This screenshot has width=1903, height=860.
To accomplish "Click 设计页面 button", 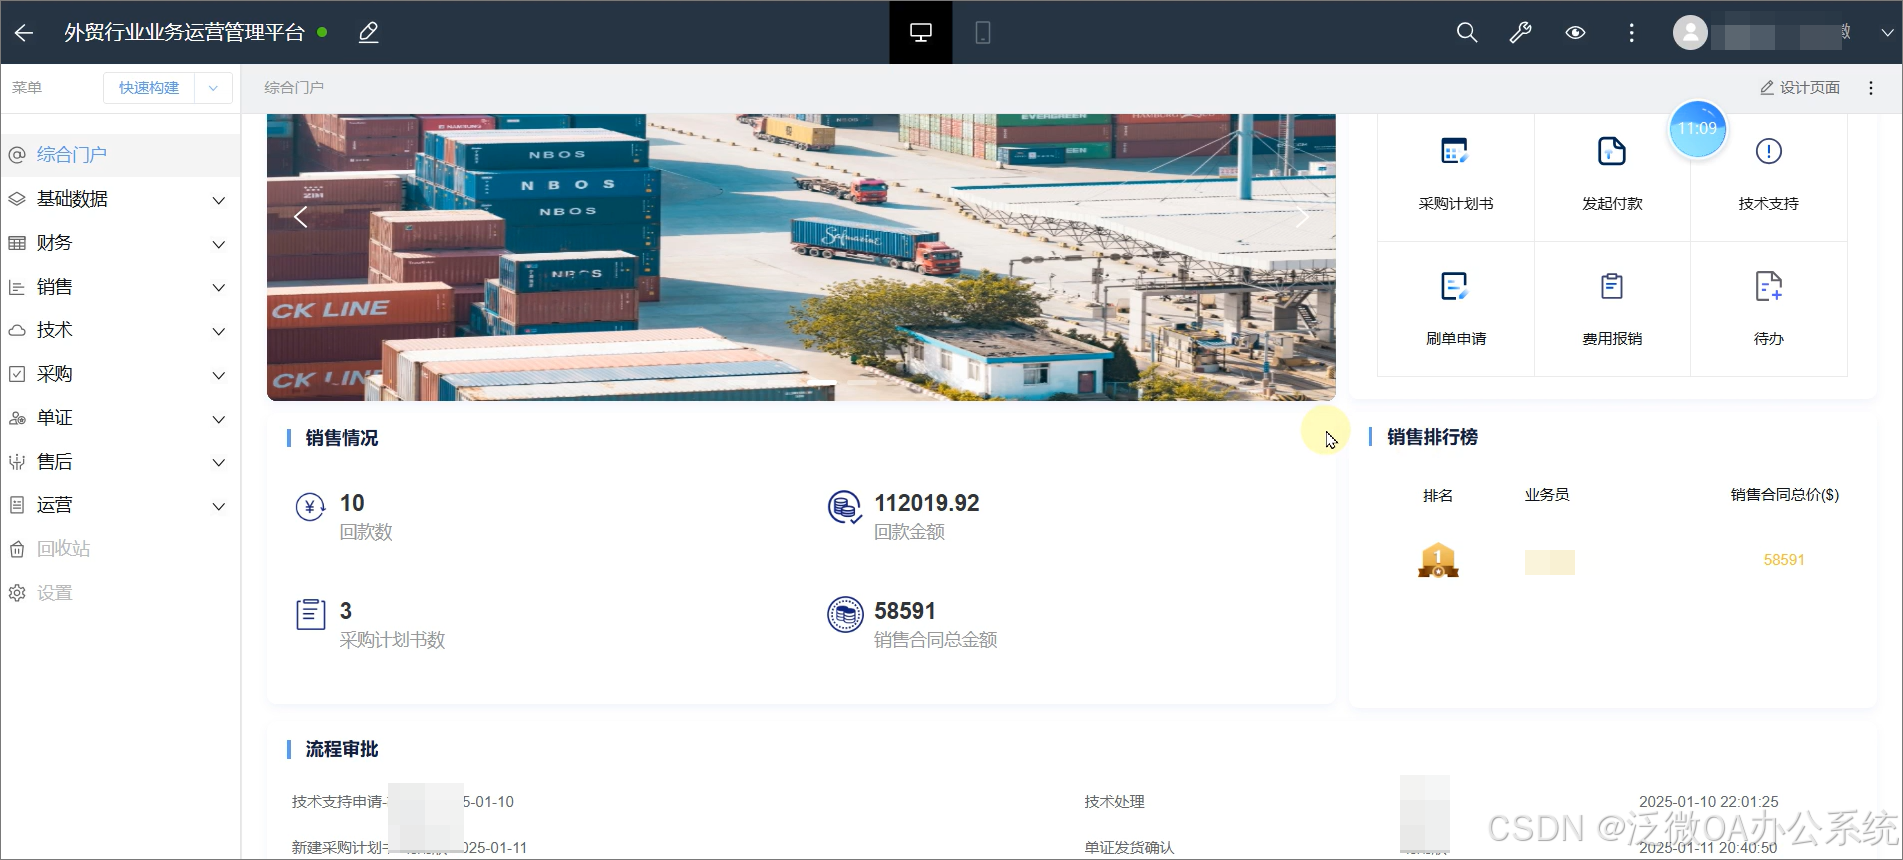I will 1800,88.
